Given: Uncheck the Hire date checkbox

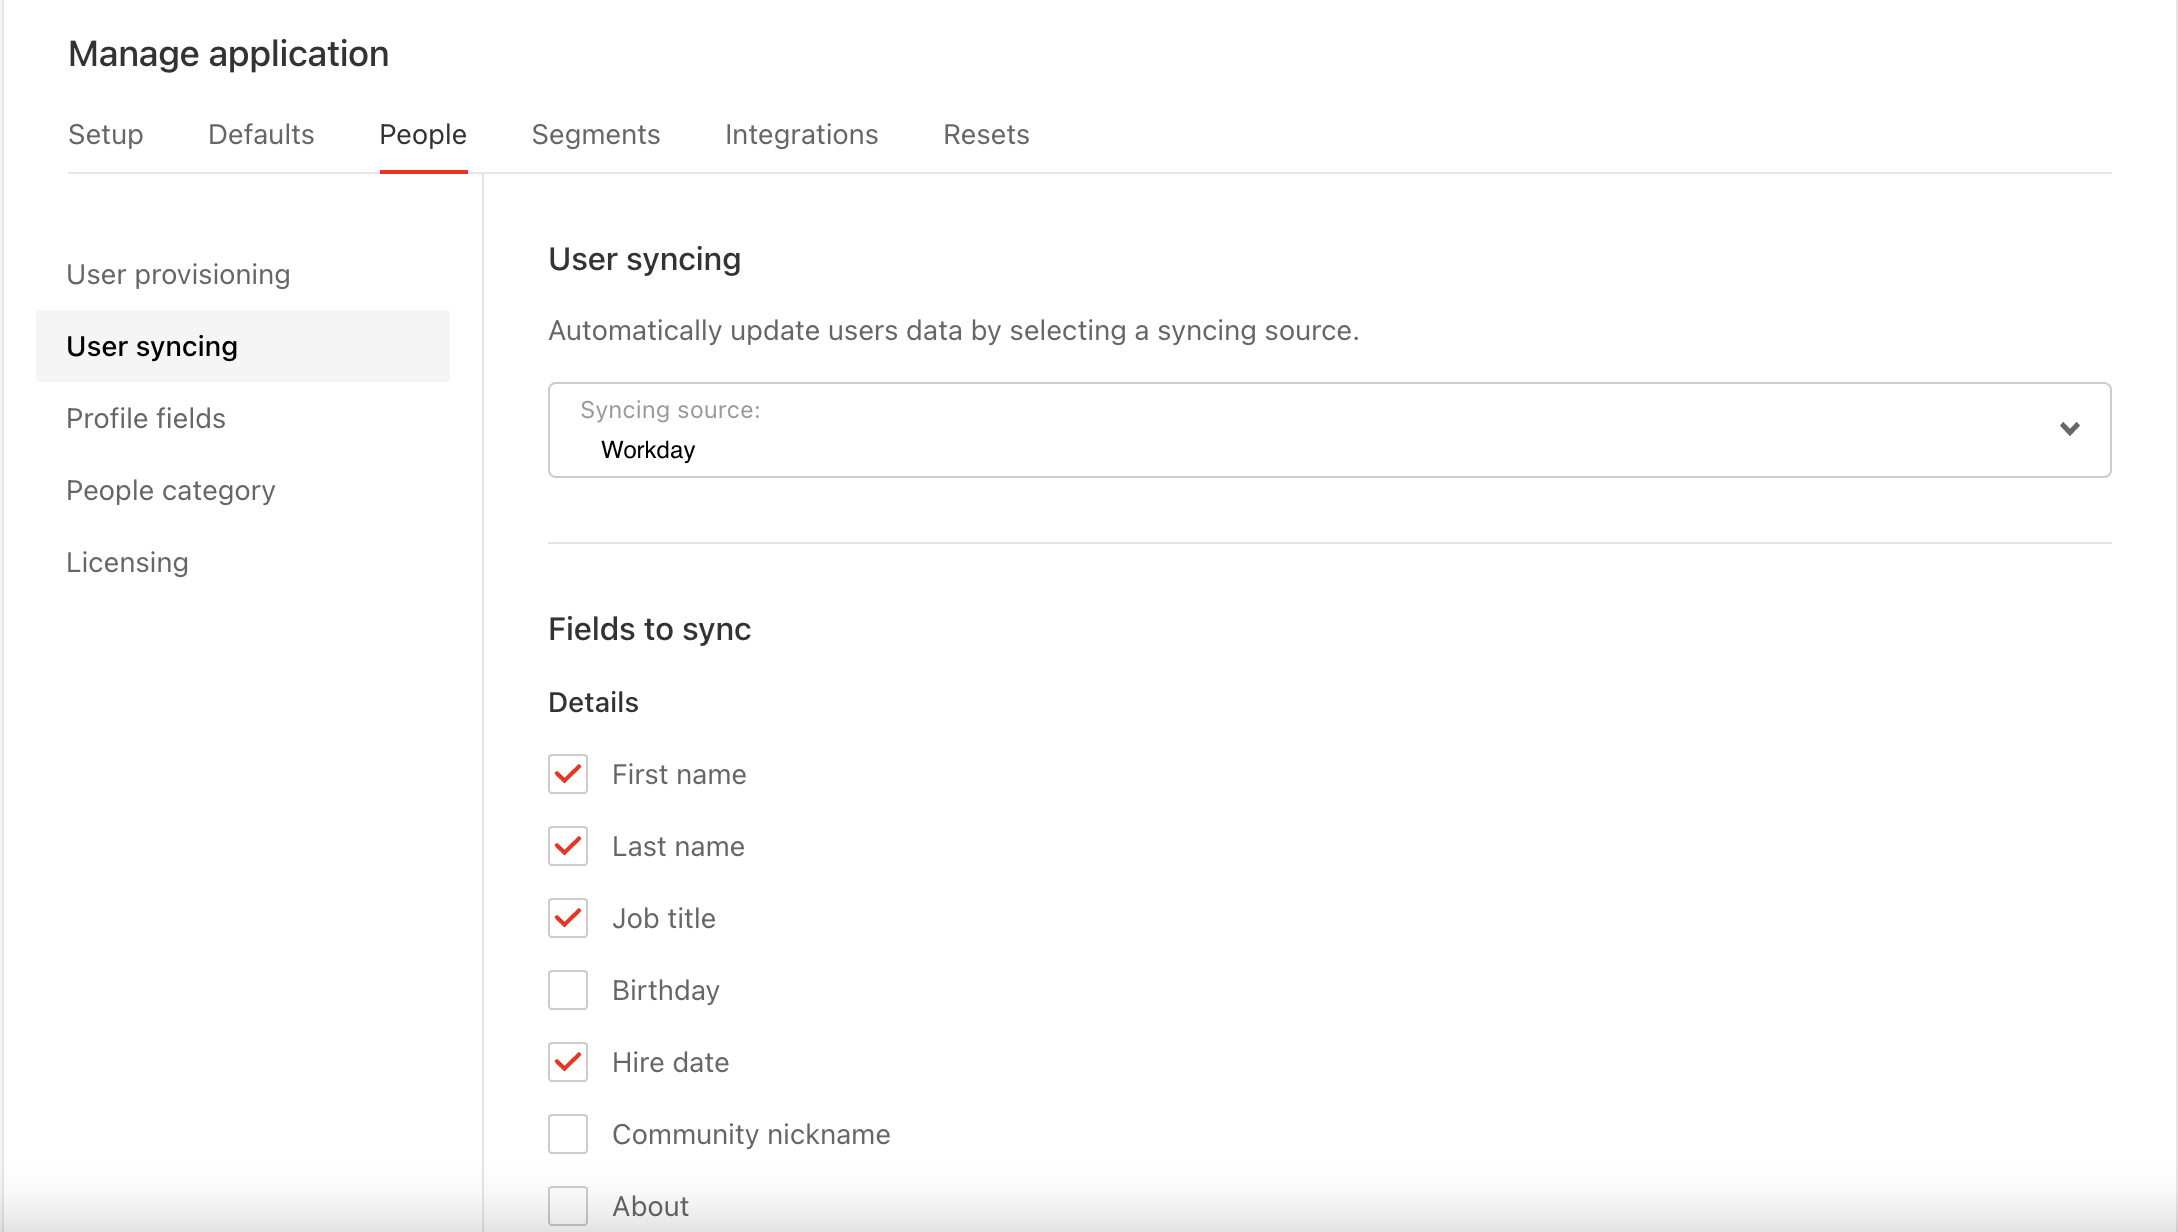Looking at the screenshot, I should (568, 1062).
